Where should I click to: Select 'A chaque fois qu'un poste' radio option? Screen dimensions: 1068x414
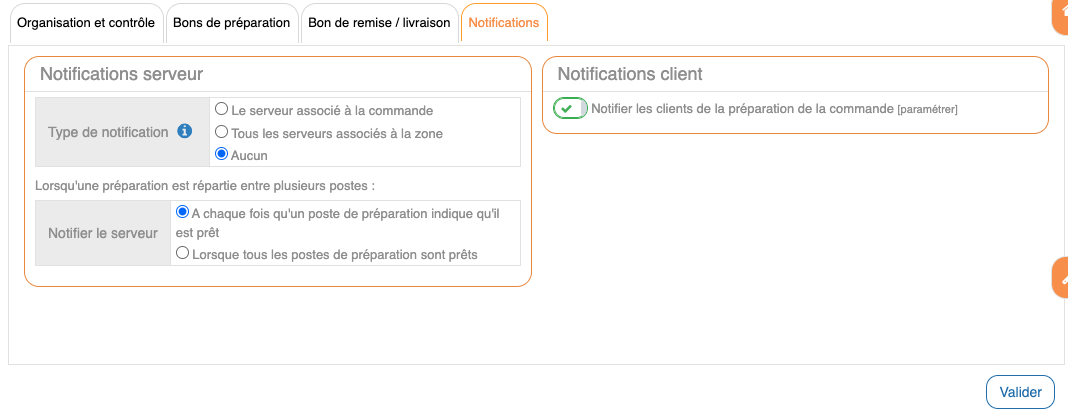pyautogui.click(x=182, y=212)
